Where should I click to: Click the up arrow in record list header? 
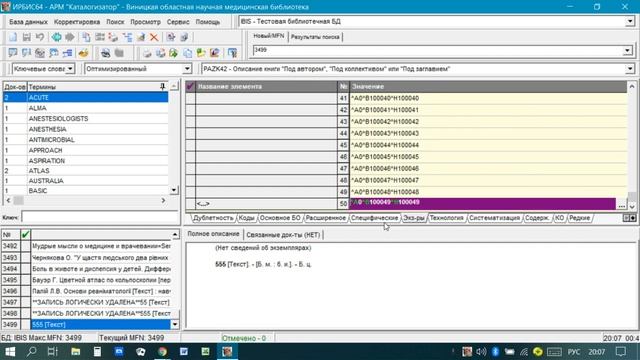(x=175, y=234)
